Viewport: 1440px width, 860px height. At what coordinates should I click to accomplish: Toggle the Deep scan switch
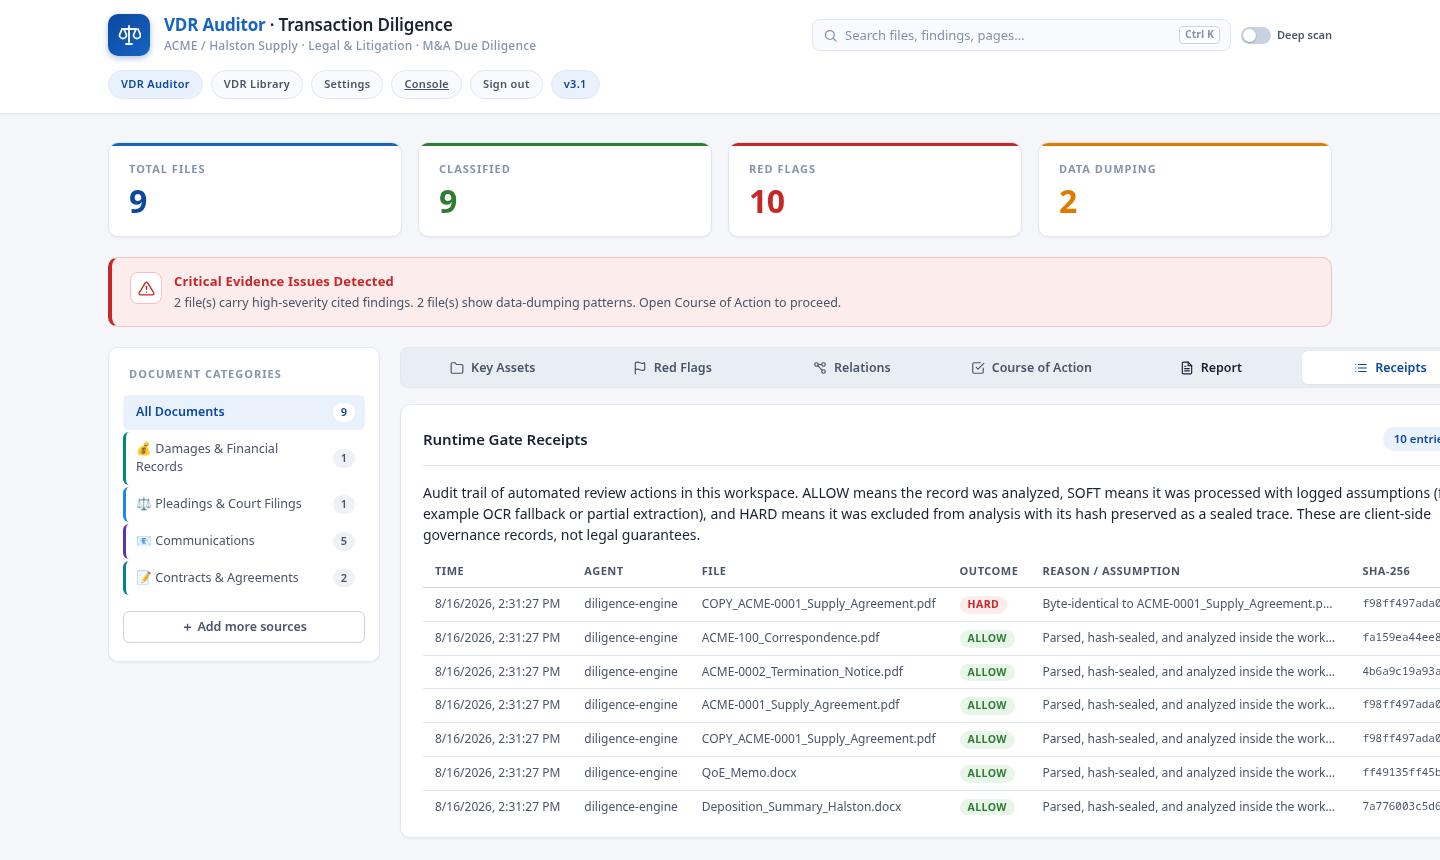(x=1256, y=35)
